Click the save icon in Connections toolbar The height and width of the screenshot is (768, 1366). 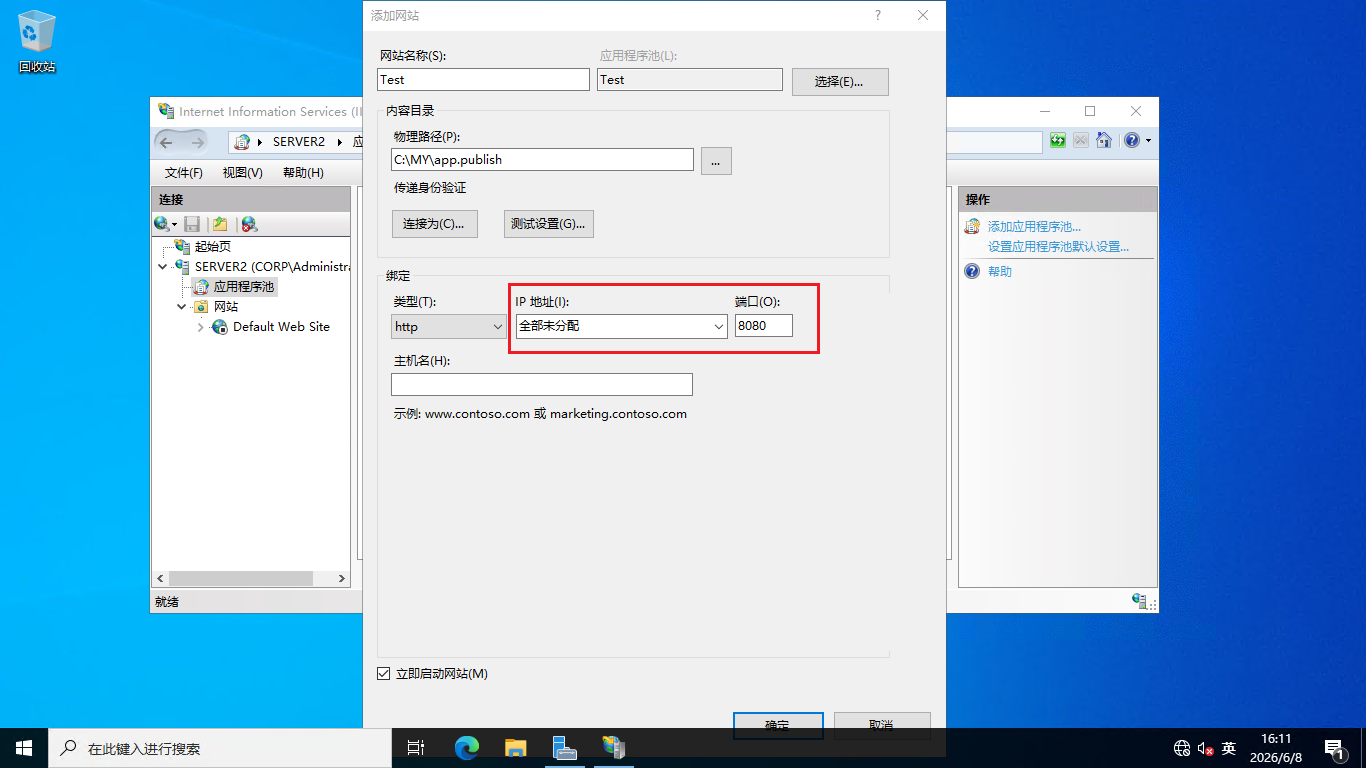[192, 224]
